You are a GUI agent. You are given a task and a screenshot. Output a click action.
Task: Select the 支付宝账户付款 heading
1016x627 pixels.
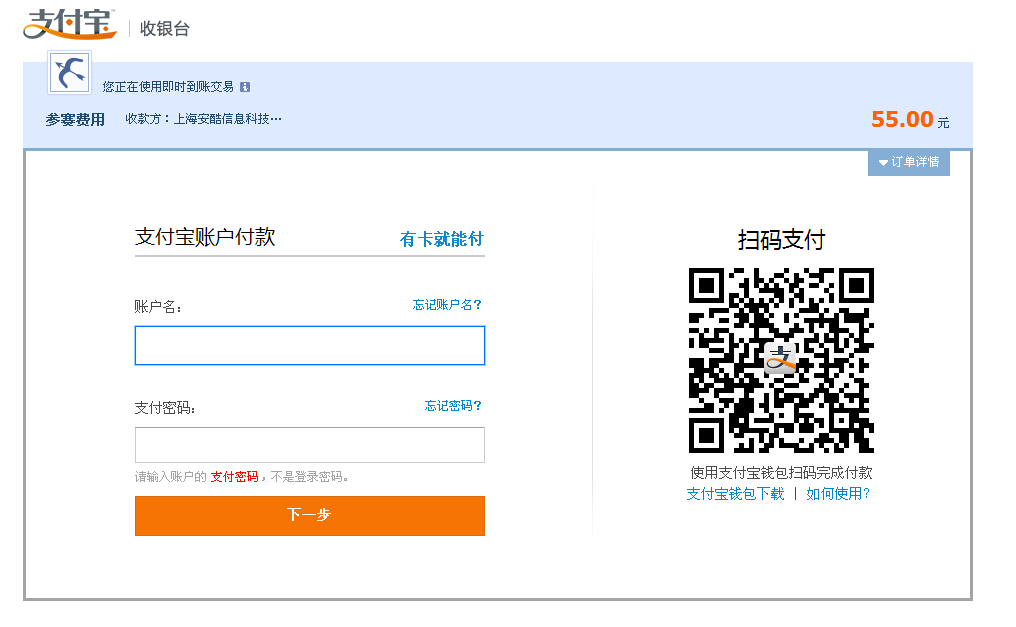point(205,237)
